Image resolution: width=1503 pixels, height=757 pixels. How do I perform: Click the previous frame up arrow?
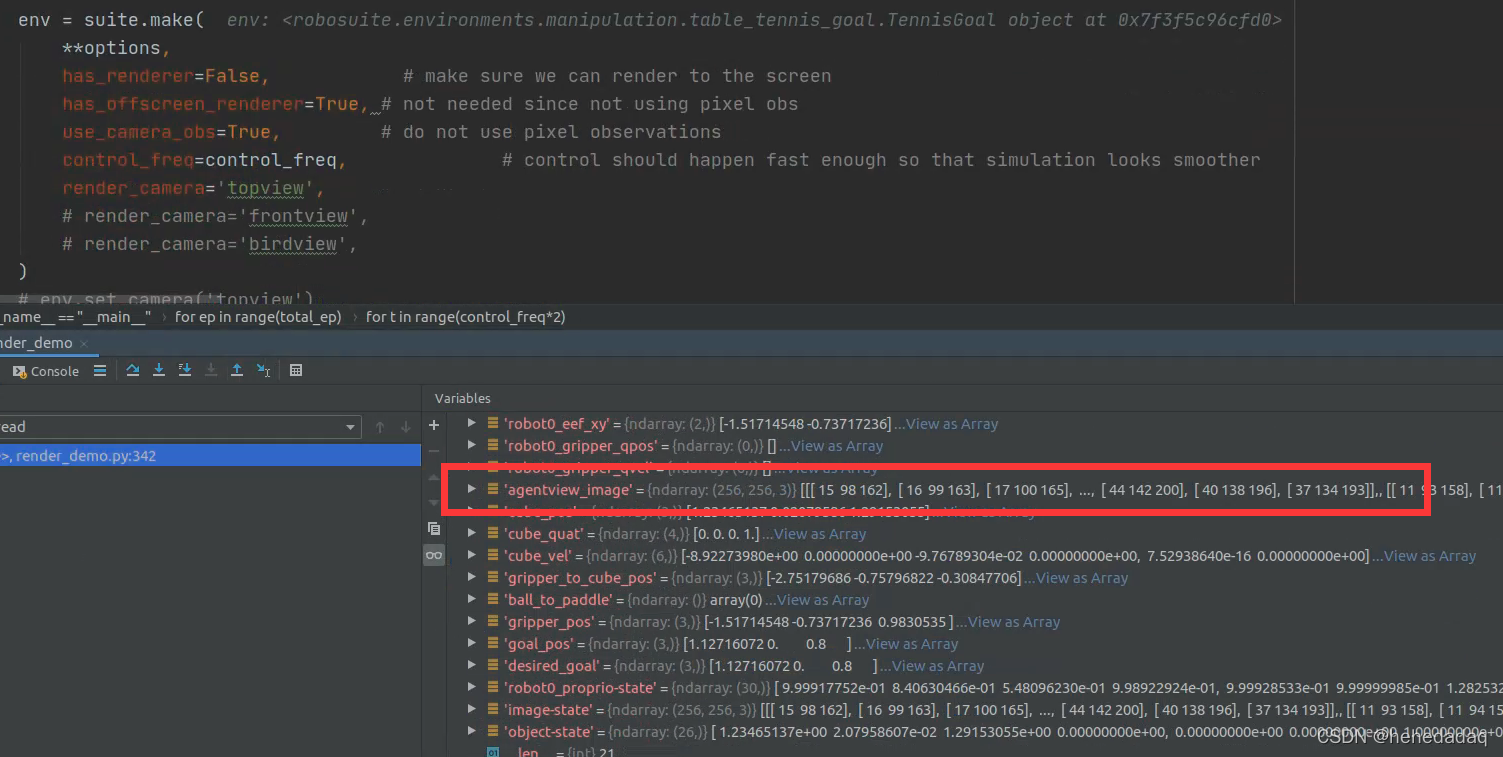[380, 427]
